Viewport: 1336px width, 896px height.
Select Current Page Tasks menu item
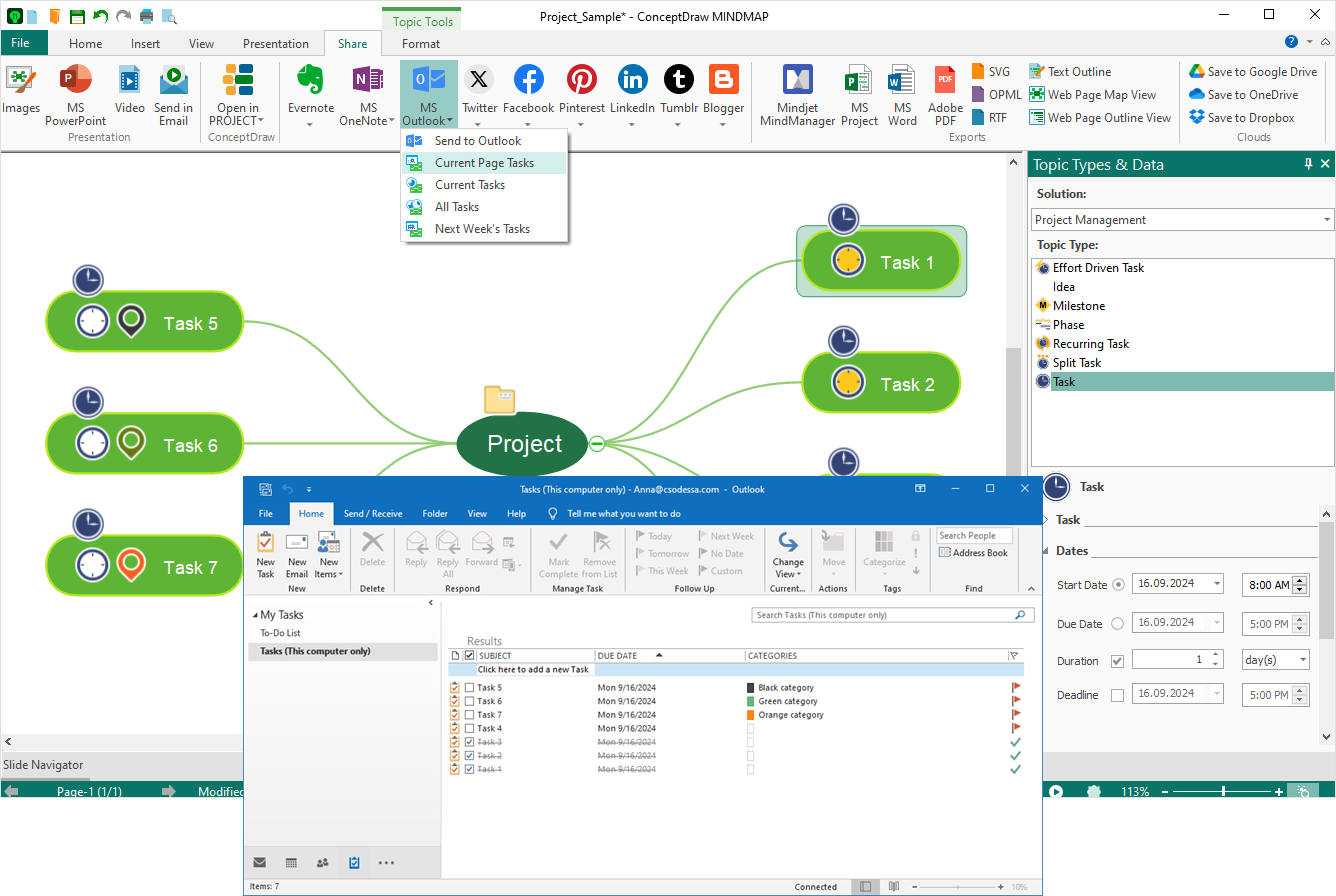[484, 163]
